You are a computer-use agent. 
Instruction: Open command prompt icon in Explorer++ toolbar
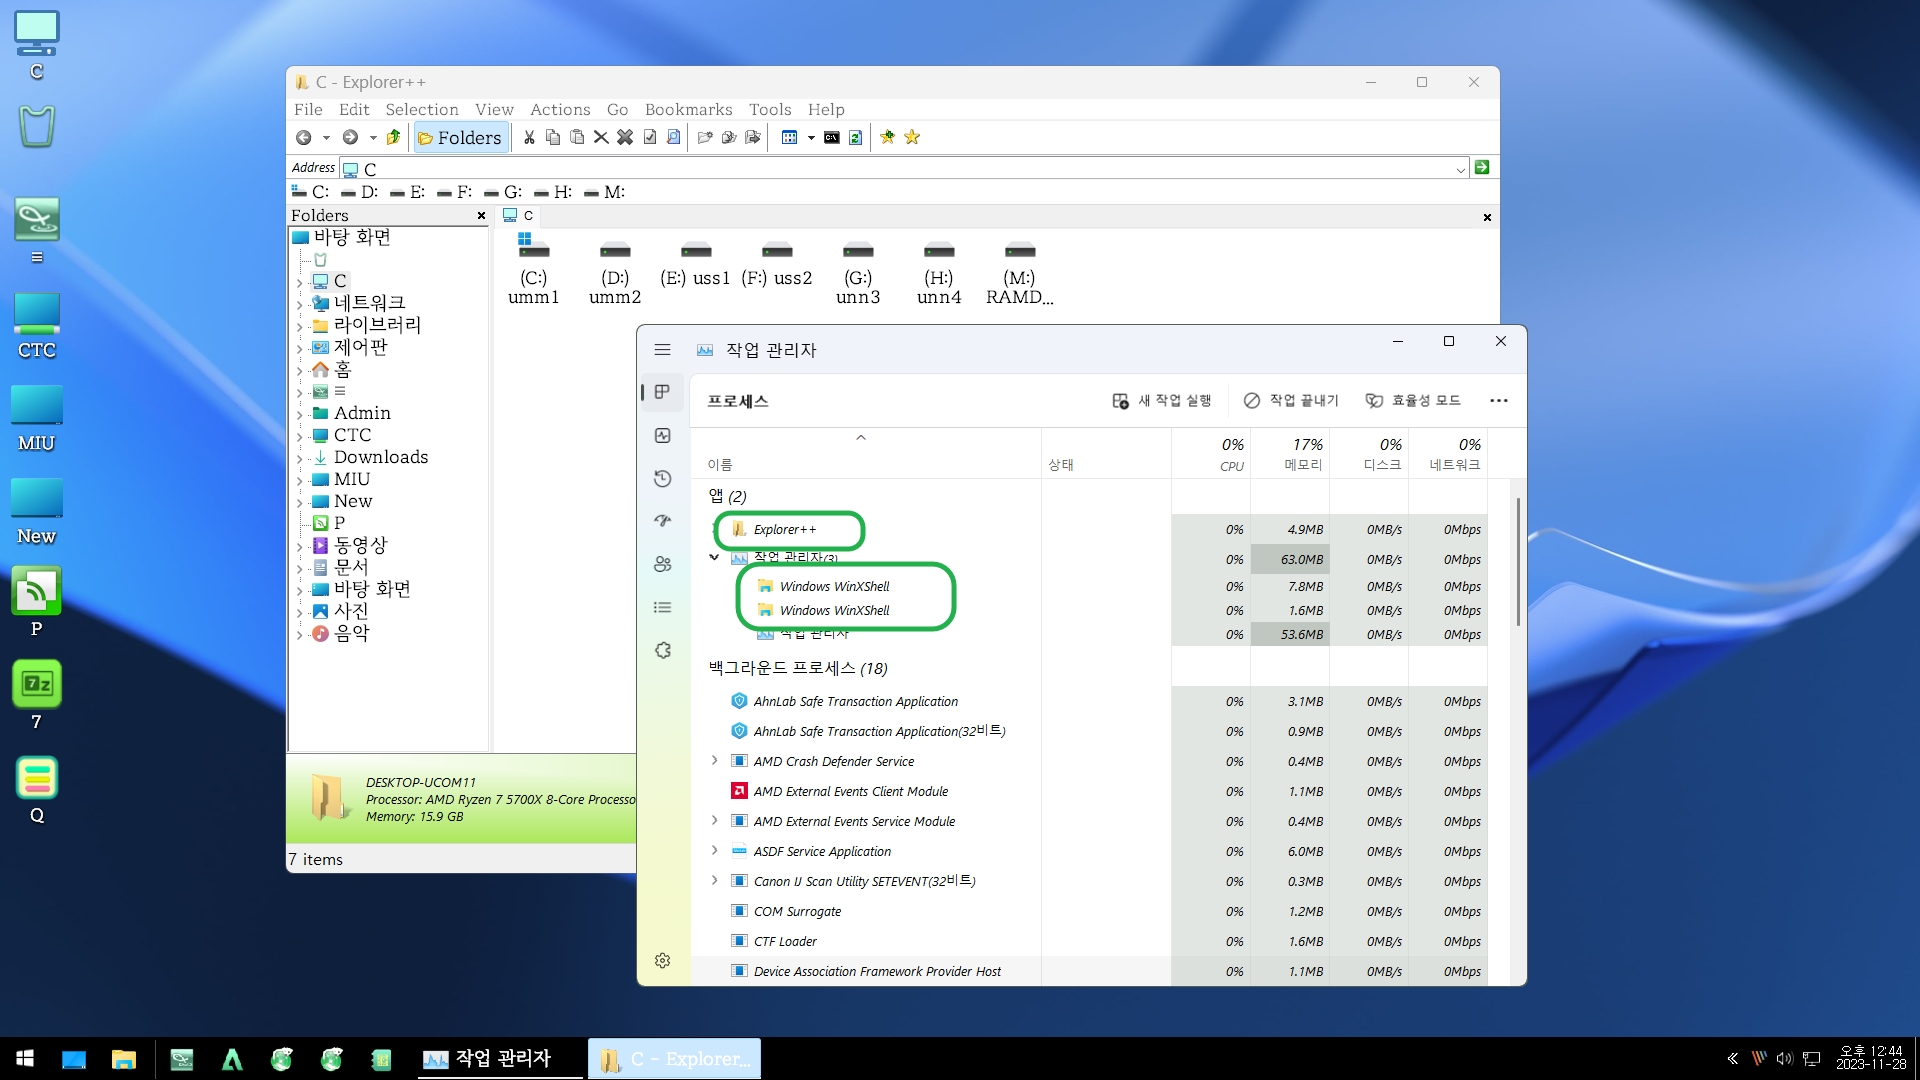[832, 138]
